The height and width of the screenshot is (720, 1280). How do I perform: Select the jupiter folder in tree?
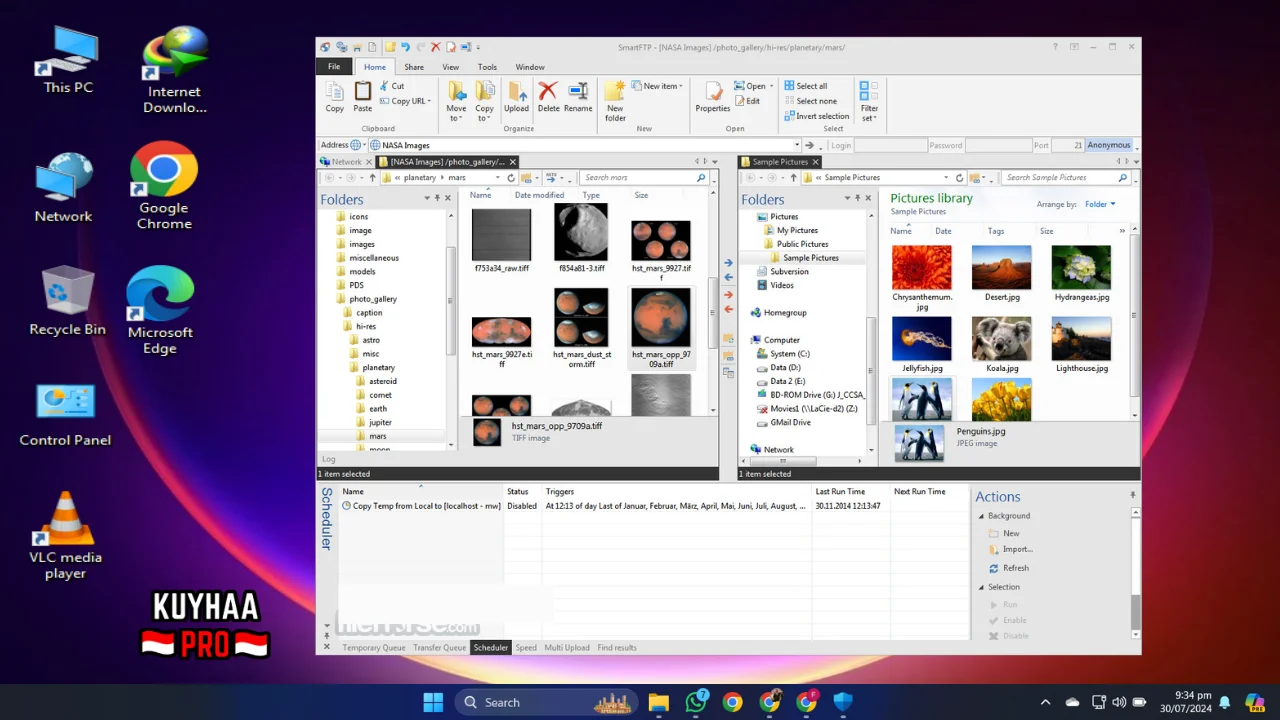tap(380, 422)
